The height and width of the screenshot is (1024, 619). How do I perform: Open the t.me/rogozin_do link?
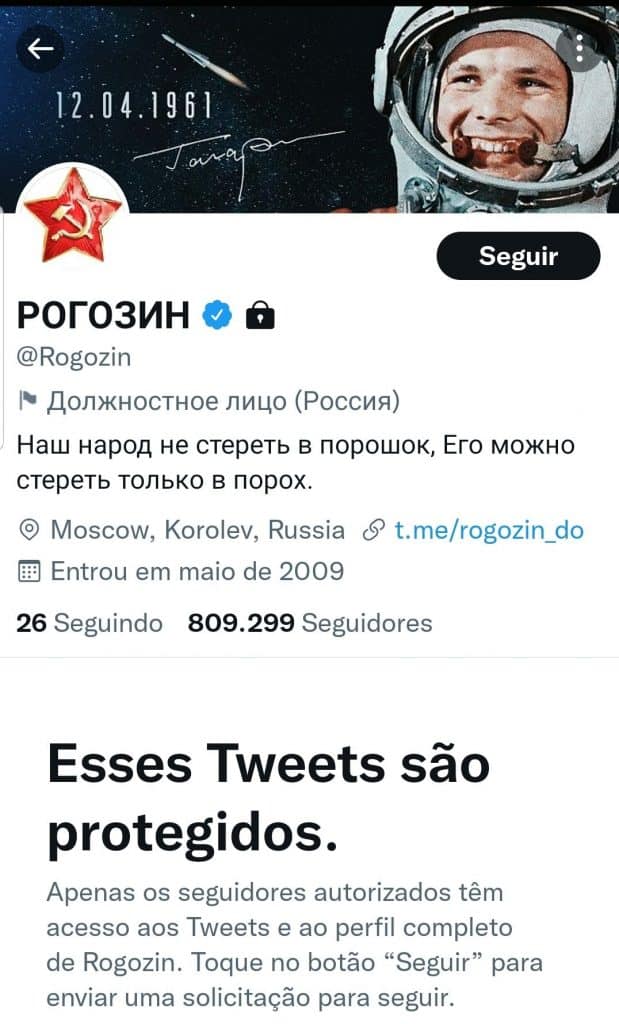pos(489,530)
